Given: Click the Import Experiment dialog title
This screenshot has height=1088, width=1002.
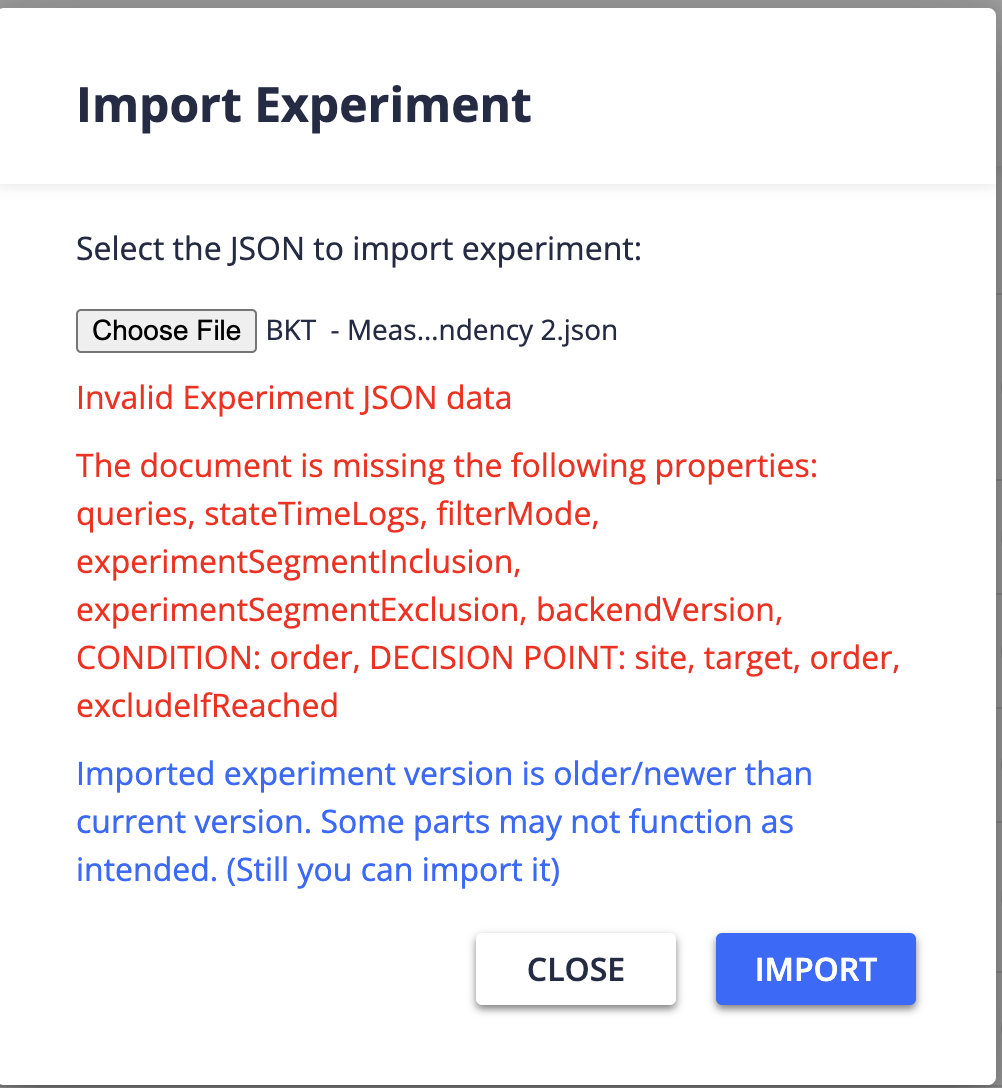Looking at the screenshot, I should point(303,104).
